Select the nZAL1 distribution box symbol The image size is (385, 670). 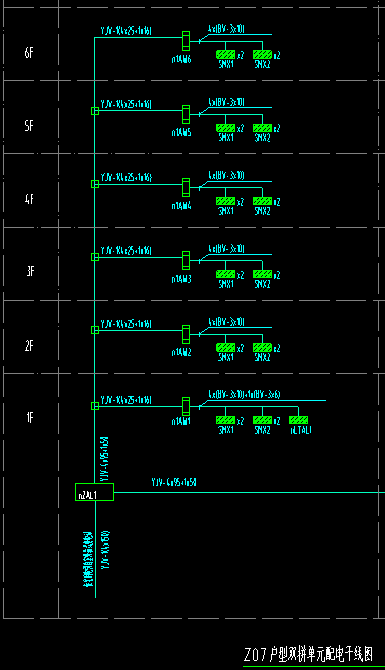tap(94, 492)
